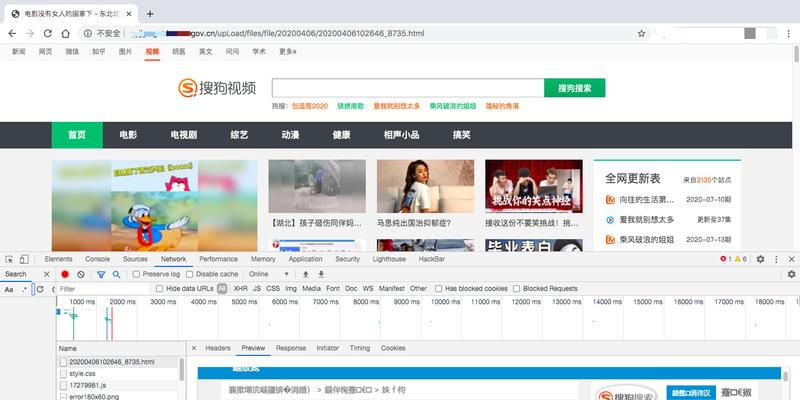Screen dimensions: 800x400
Task: Click the red error count indicator
Action: 726,259
